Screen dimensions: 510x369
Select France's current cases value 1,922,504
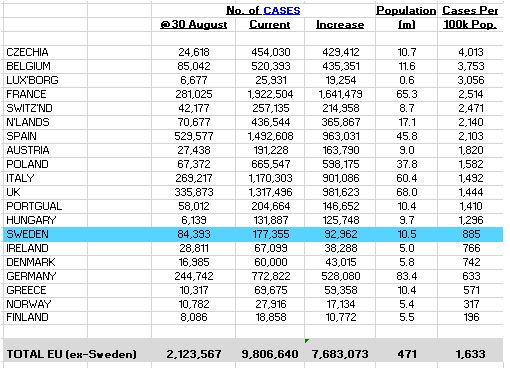click(270, 94)
